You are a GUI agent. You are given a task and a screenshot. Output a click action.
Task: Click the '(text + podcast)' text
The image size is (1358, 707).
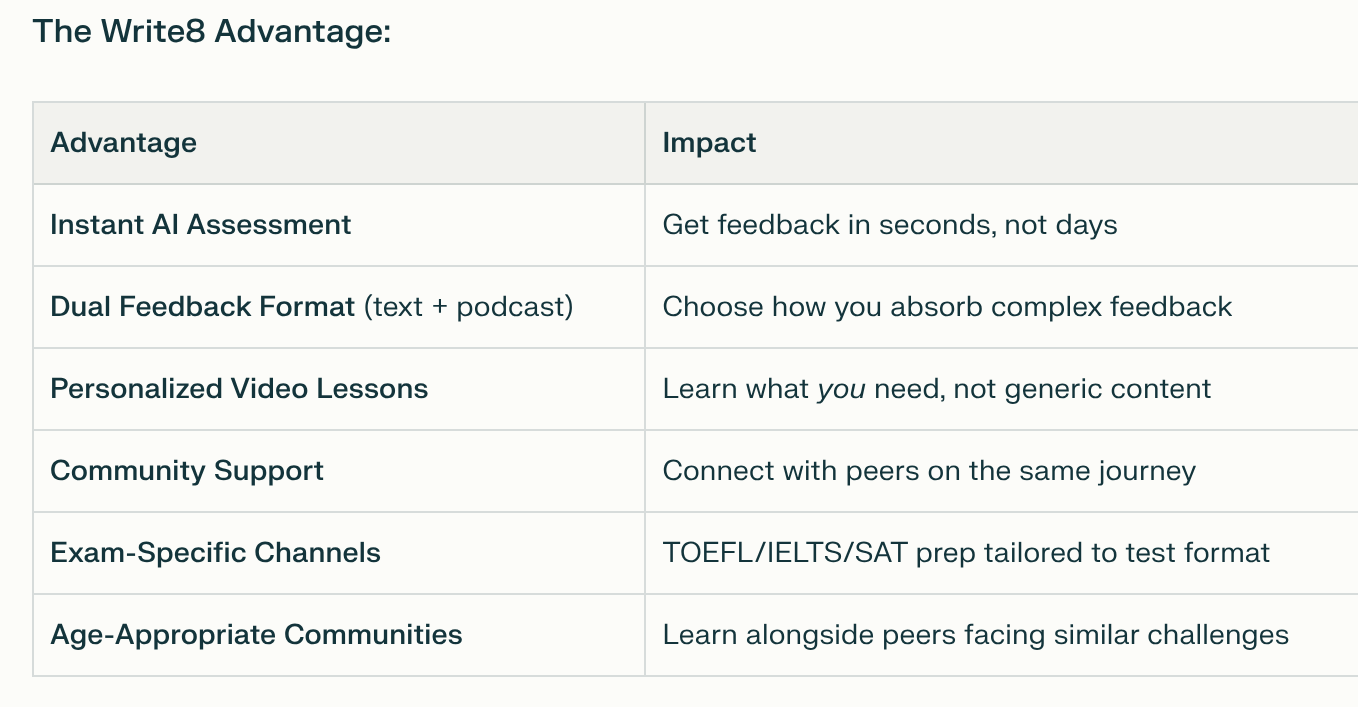tap(469, 306)
